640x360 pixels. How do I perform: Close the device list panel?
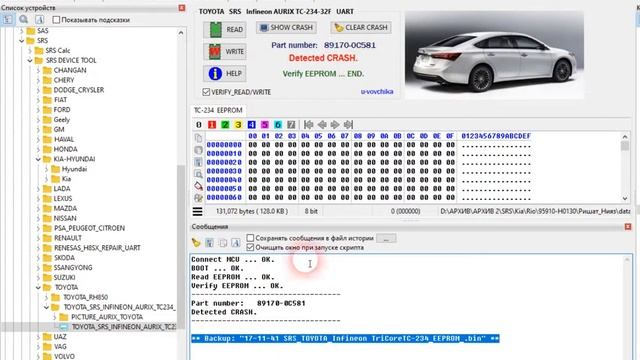coord(182,8)
